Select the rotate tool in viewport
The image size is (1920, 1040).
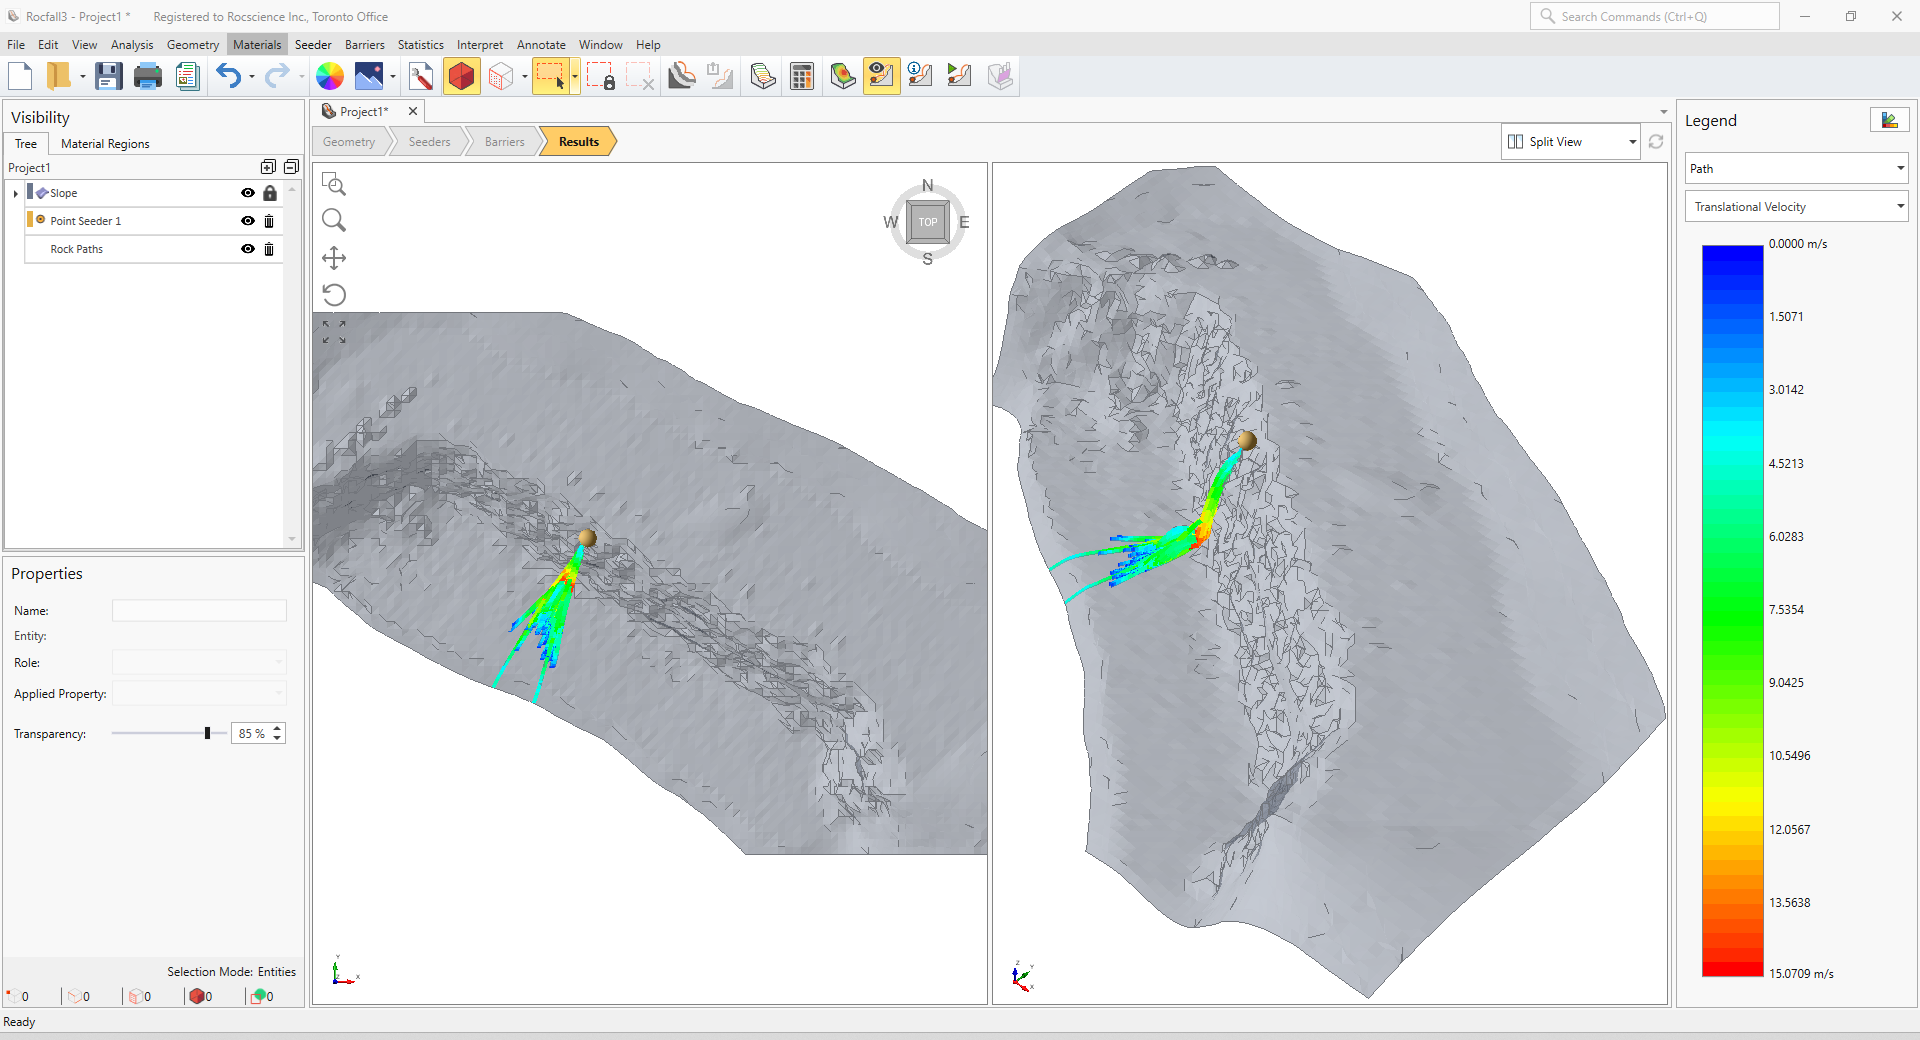pos(334,295)
